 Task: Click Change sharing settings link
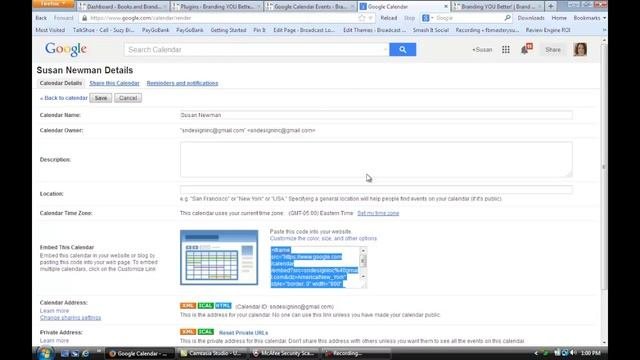pyautogui.click(x=70, y=318)
